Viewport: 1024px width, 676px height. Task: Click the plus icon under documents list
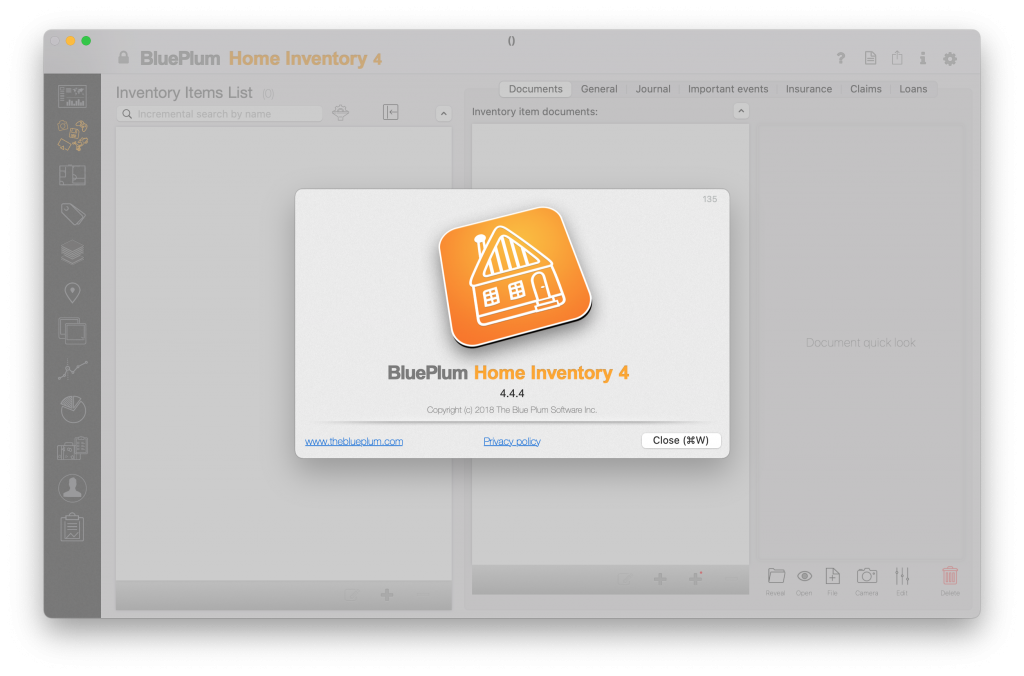pyautogui.click(x=660, y=579)
